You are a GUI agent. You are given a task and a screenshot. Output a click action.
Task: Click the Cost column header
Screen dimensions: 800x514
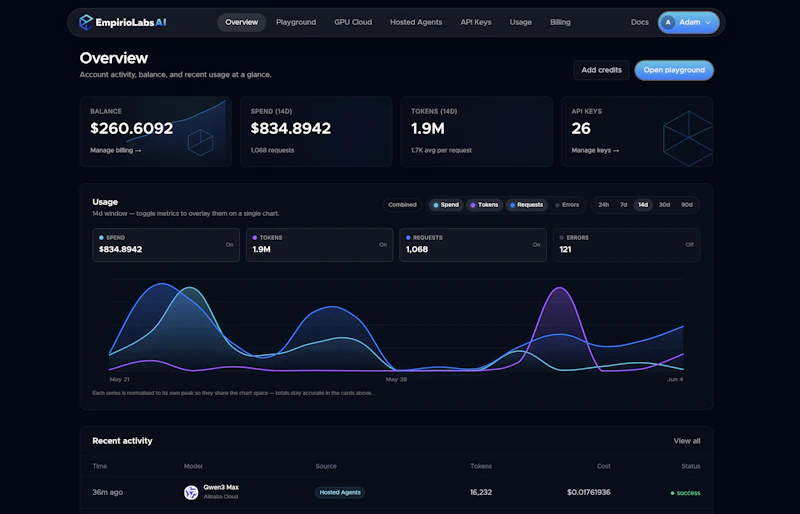604,466
